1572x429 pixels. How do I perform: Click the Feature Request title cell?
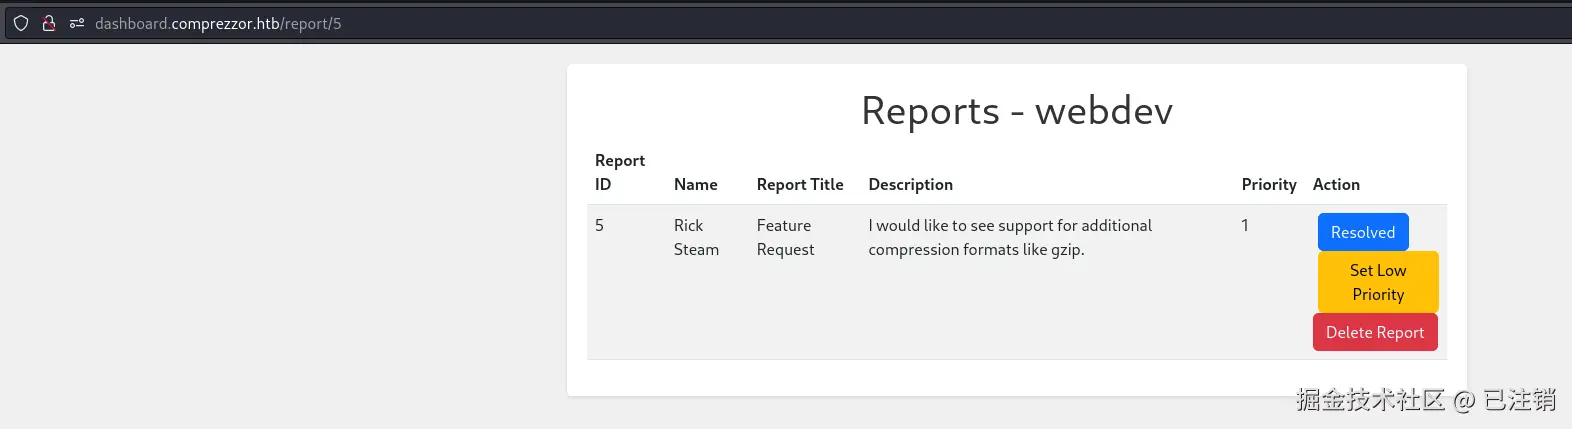785,238
